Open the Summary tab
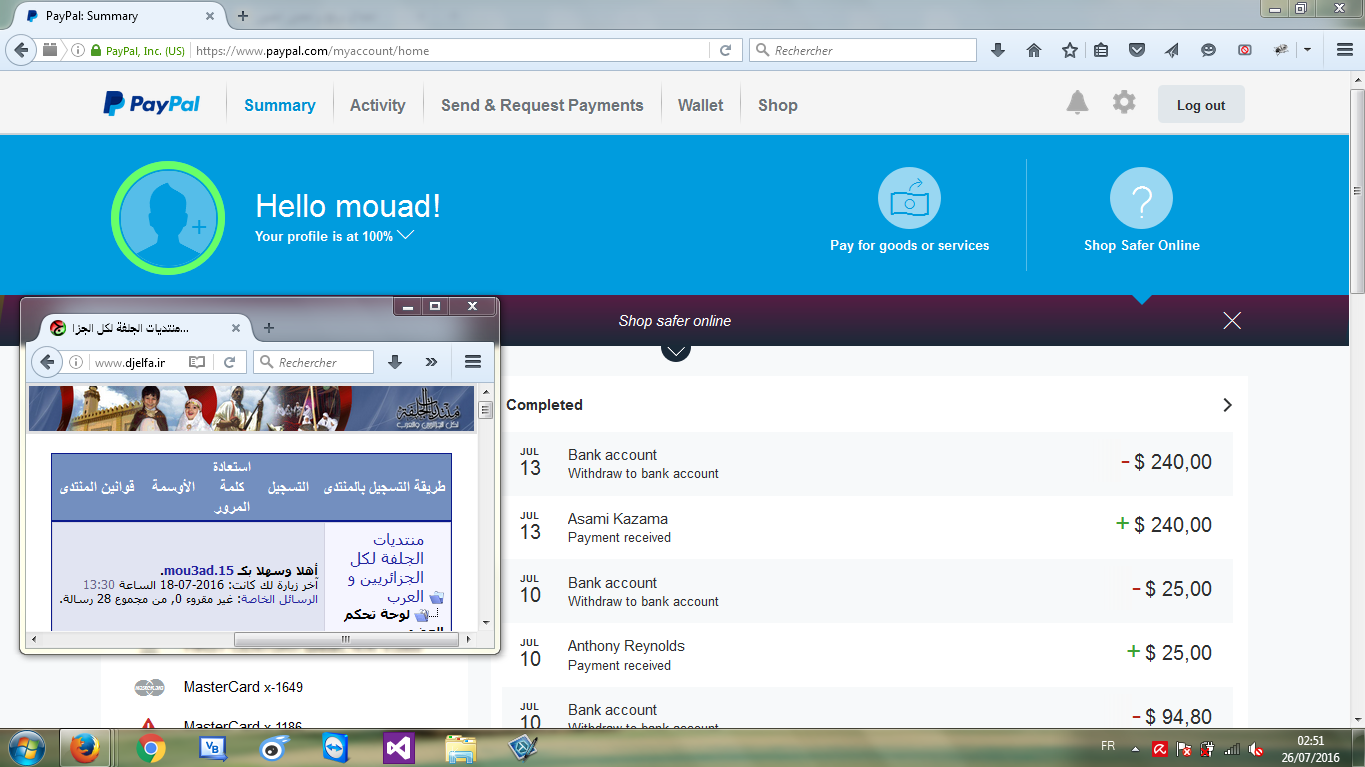 [x=279, y=105]
